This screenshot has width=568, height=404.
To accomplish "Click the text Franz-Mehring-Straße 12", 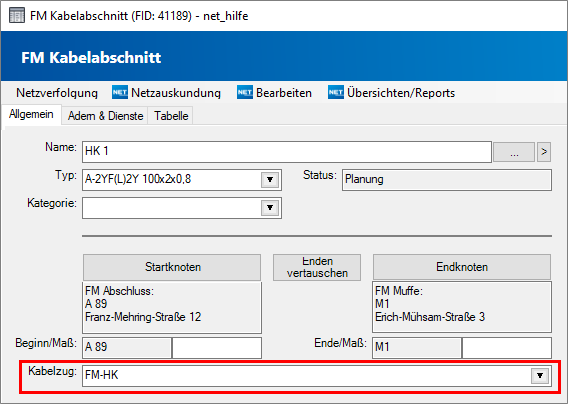I will (x=143, y=317).
